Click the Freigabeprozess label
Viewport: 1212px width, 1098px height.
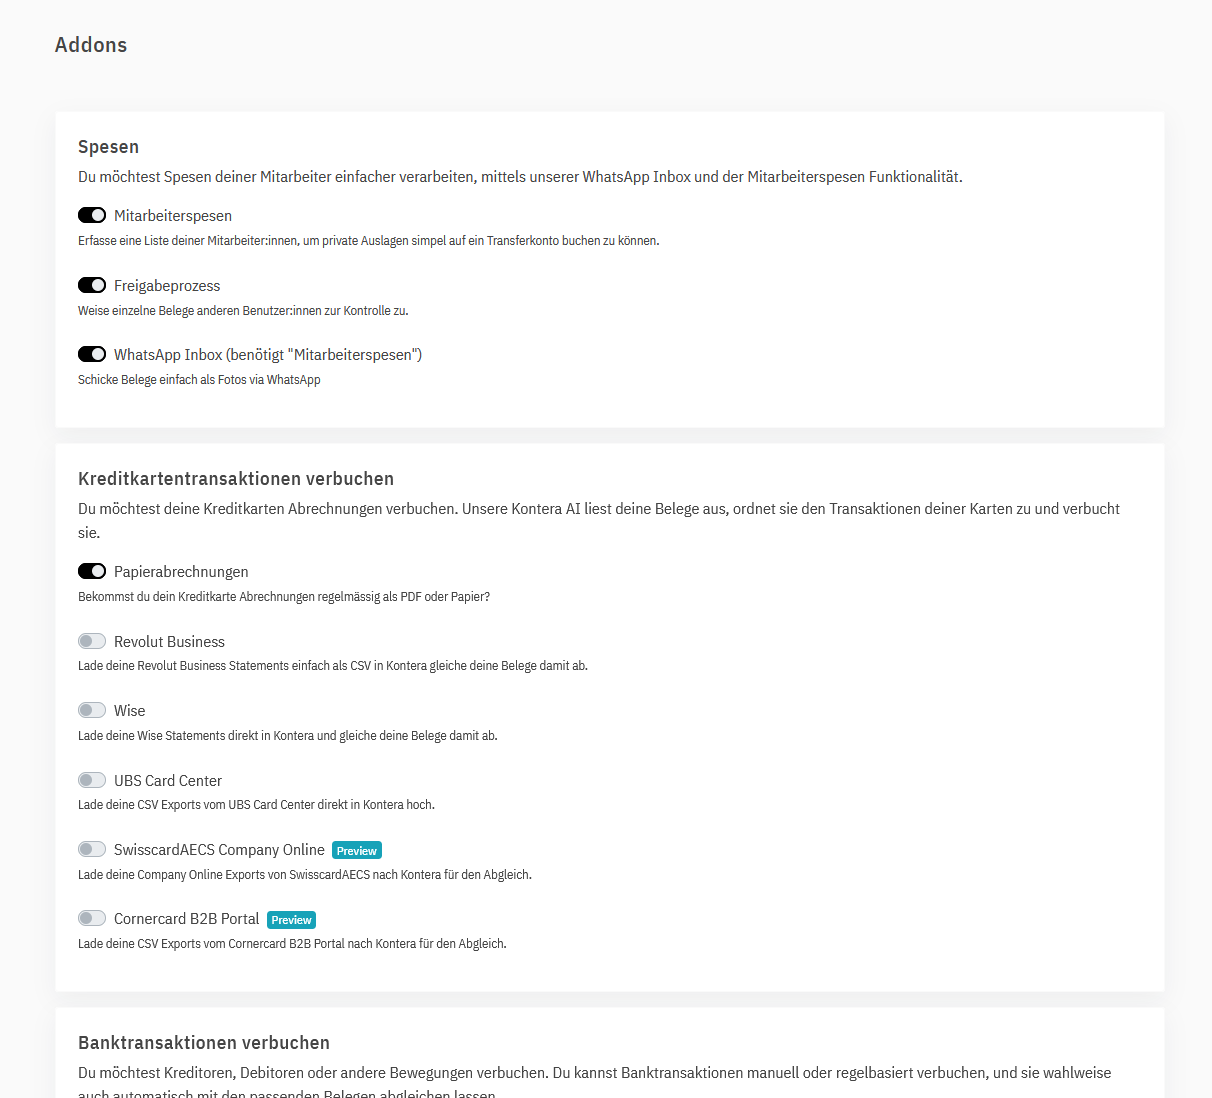coord(167,286)
